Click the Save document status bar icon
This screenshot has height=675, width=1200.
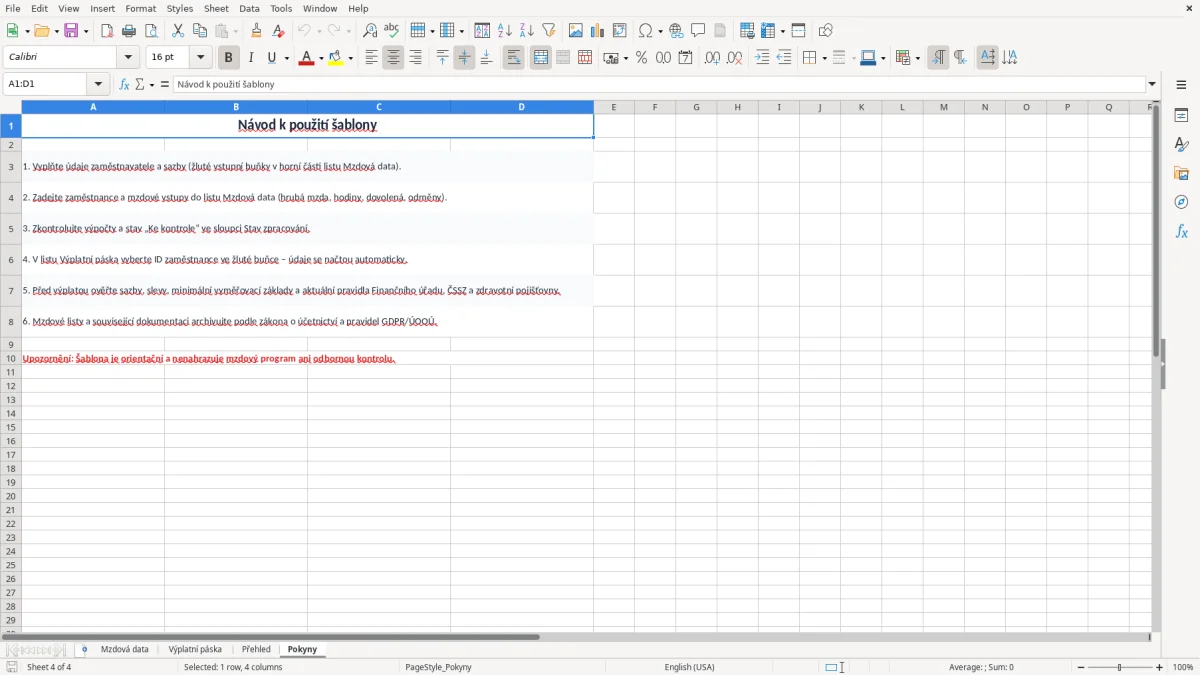tap(12, 667)
